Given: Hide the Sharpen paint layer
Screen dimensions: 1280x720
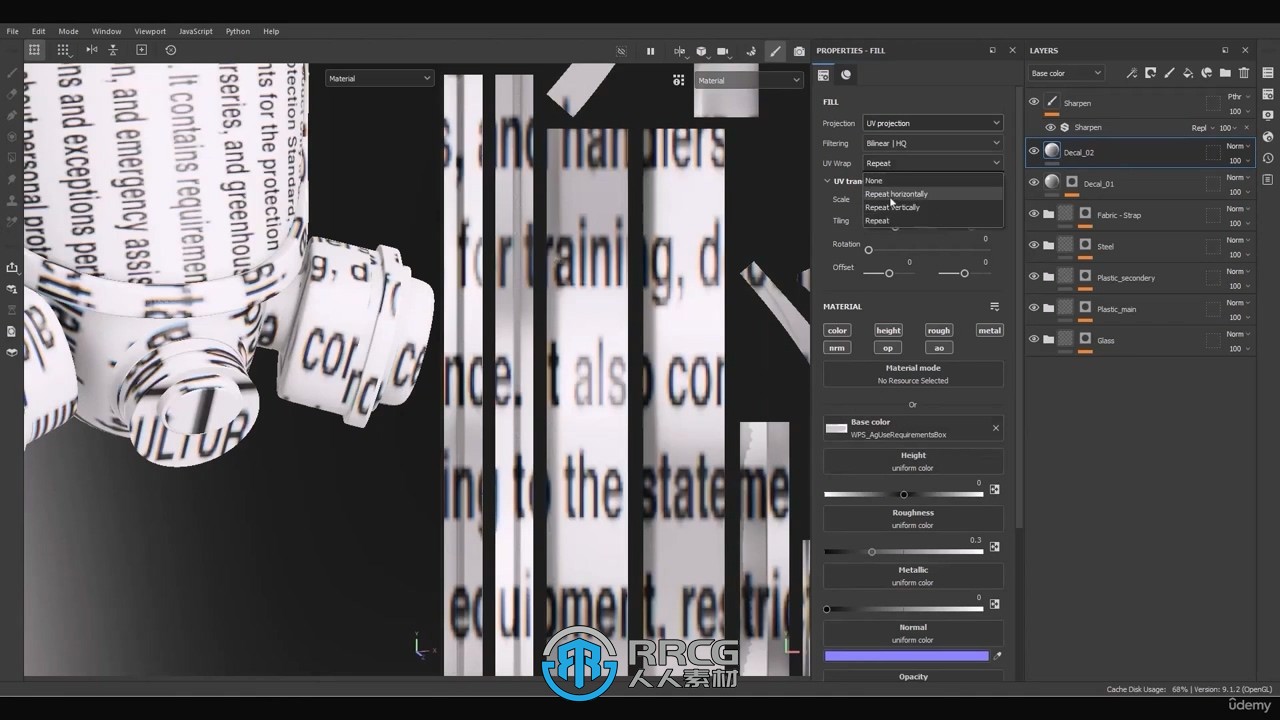Looking at the screenshot, I should (1034, 101).
